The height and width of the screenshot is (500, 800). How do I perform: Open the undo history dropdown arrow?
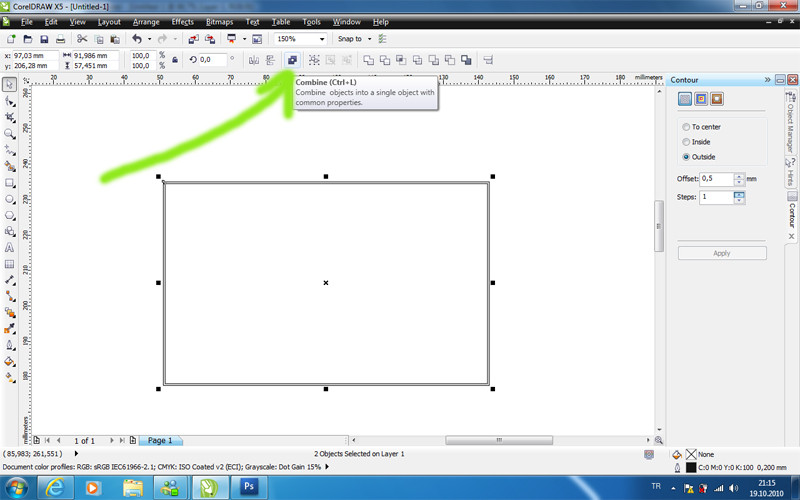(149, 39)
